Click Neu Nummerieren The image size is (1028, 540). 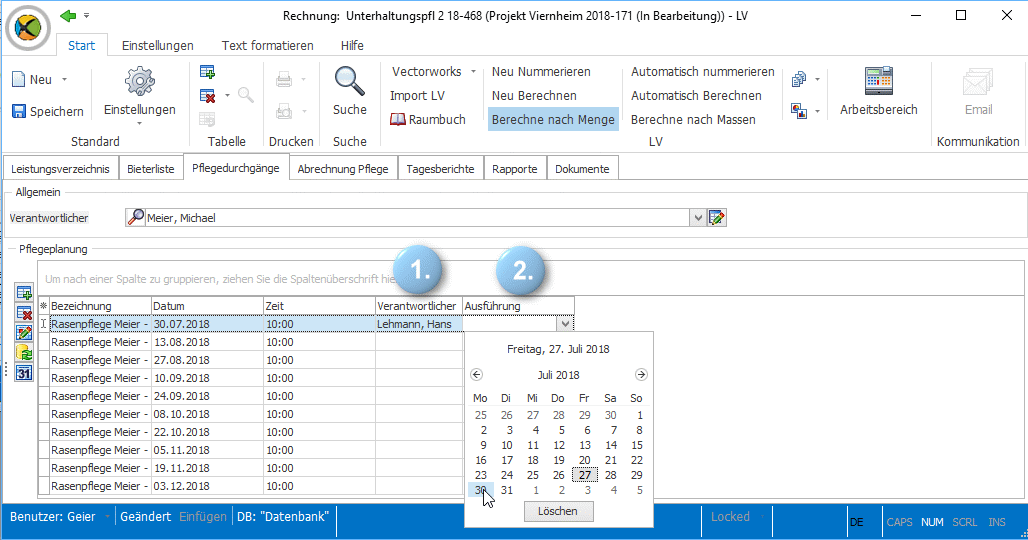[x=541, y=71]
